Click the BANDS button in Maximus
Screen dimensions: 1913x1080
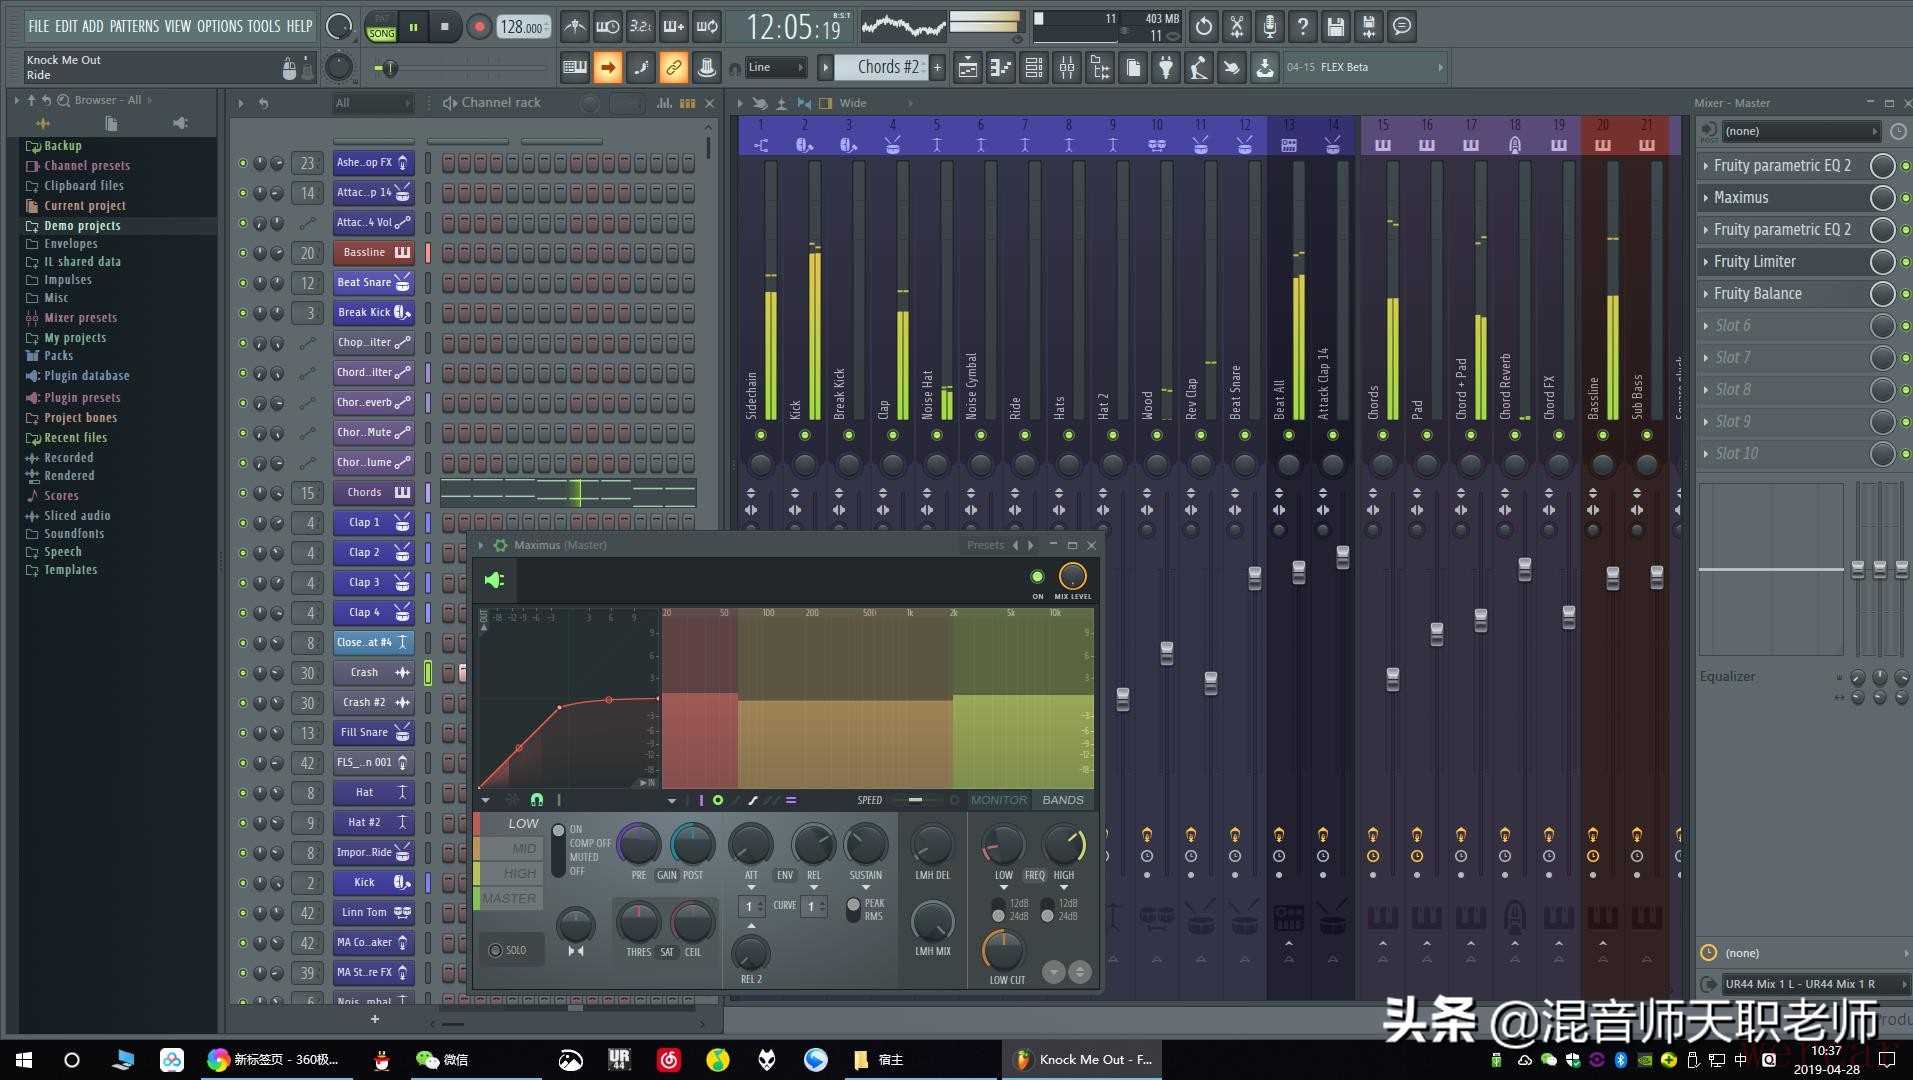(x=1062, y=800)
